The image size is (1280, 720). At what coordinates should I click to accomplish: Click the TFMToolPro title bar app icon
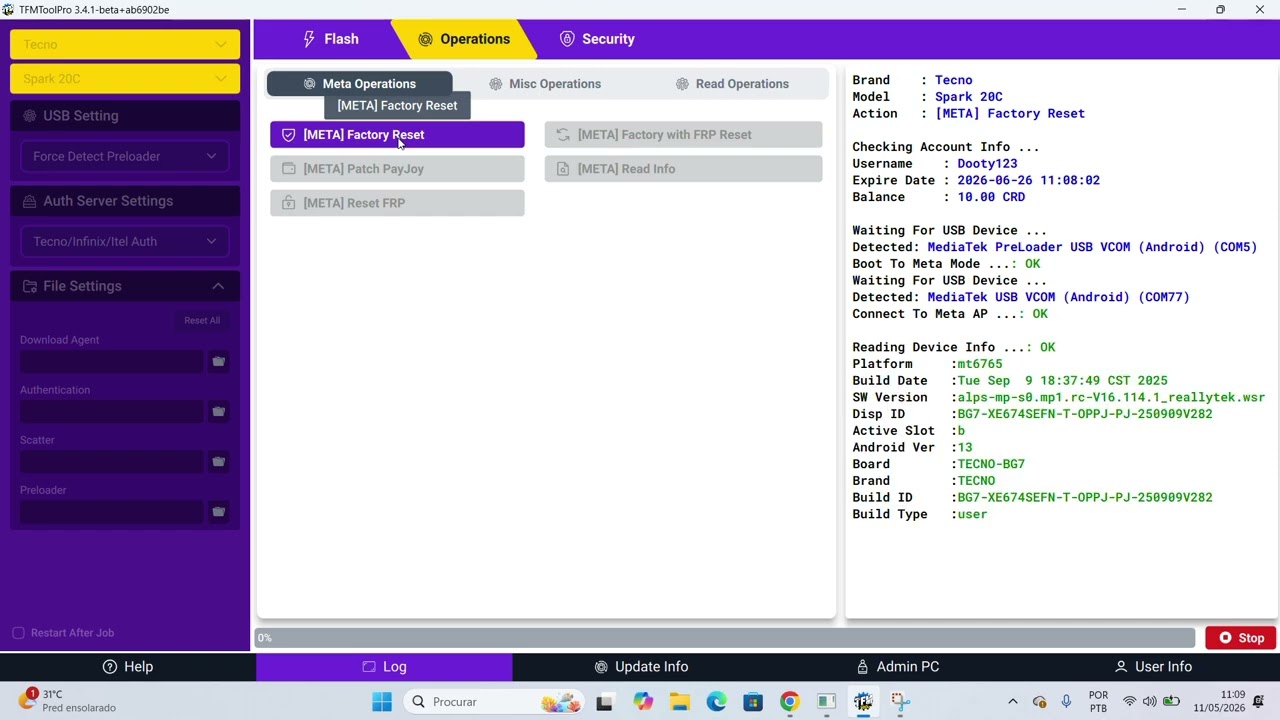point(9,10)
